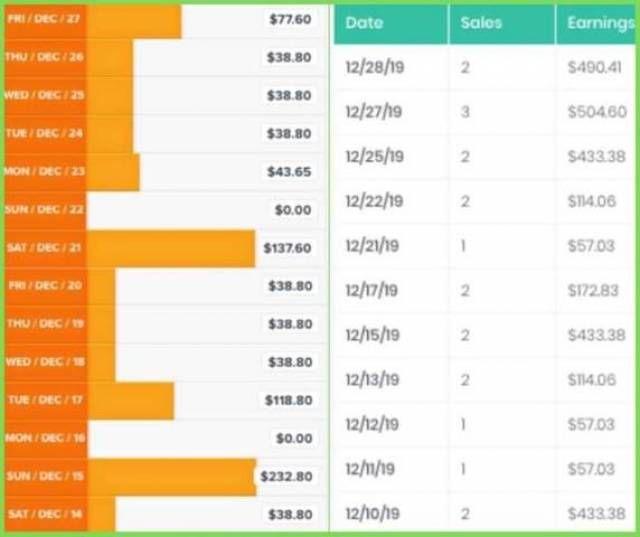Click the $137.60 value label
The image size is (640, 537).
pos(287,248)
